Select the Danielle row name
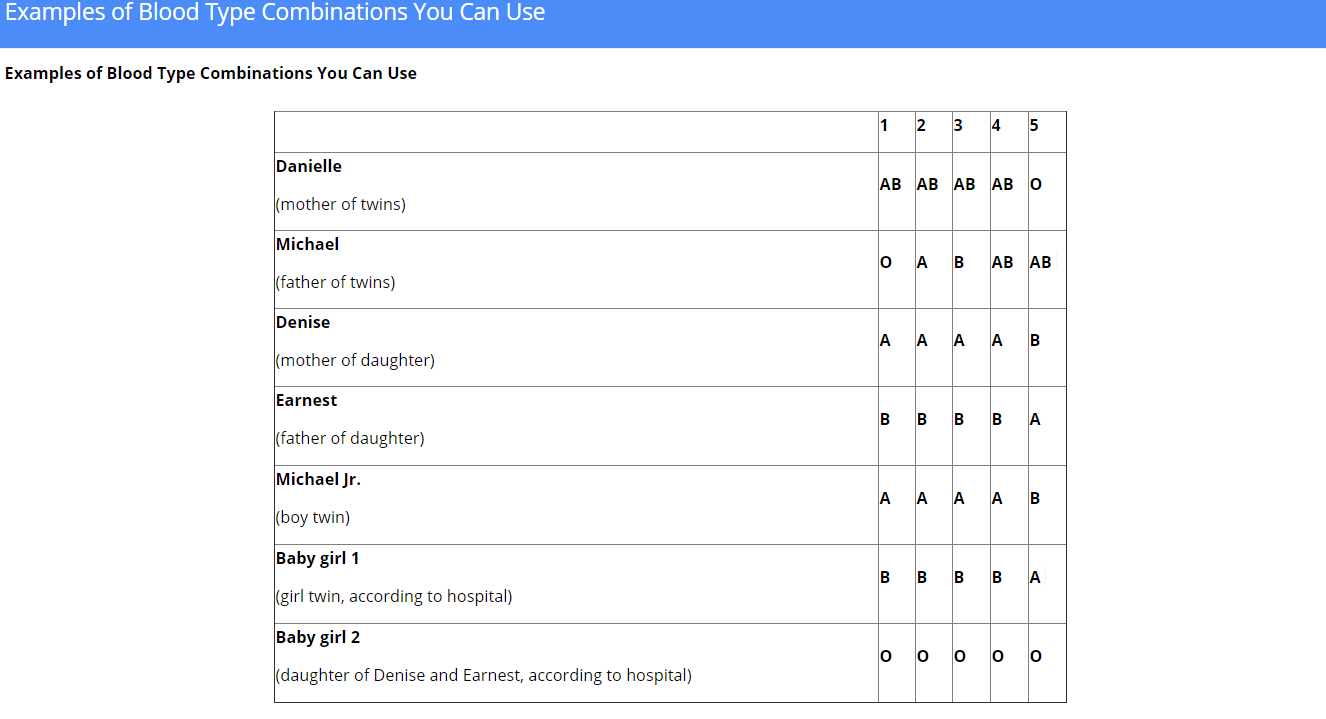The width and height of the screenshot is (1326, 719). point(309,166)
